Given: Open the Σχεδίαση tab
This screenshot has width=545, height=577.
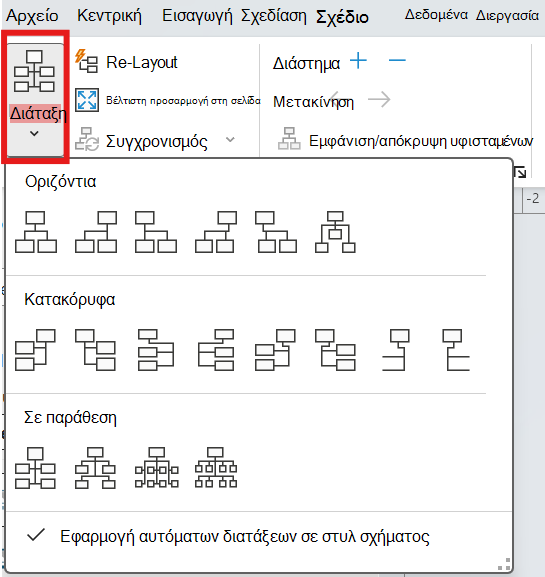Looking at the screenshot, I should [273, 16].
